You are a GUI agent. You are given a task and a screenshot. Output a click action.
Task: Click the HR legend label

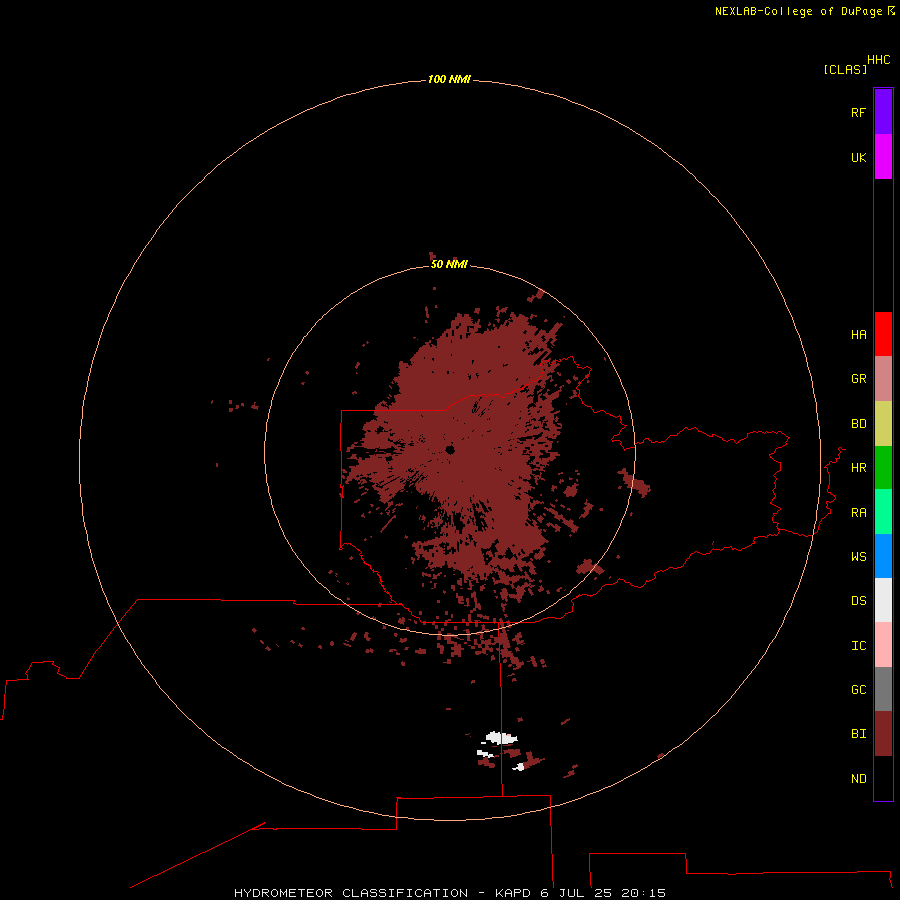coord(858,468)
